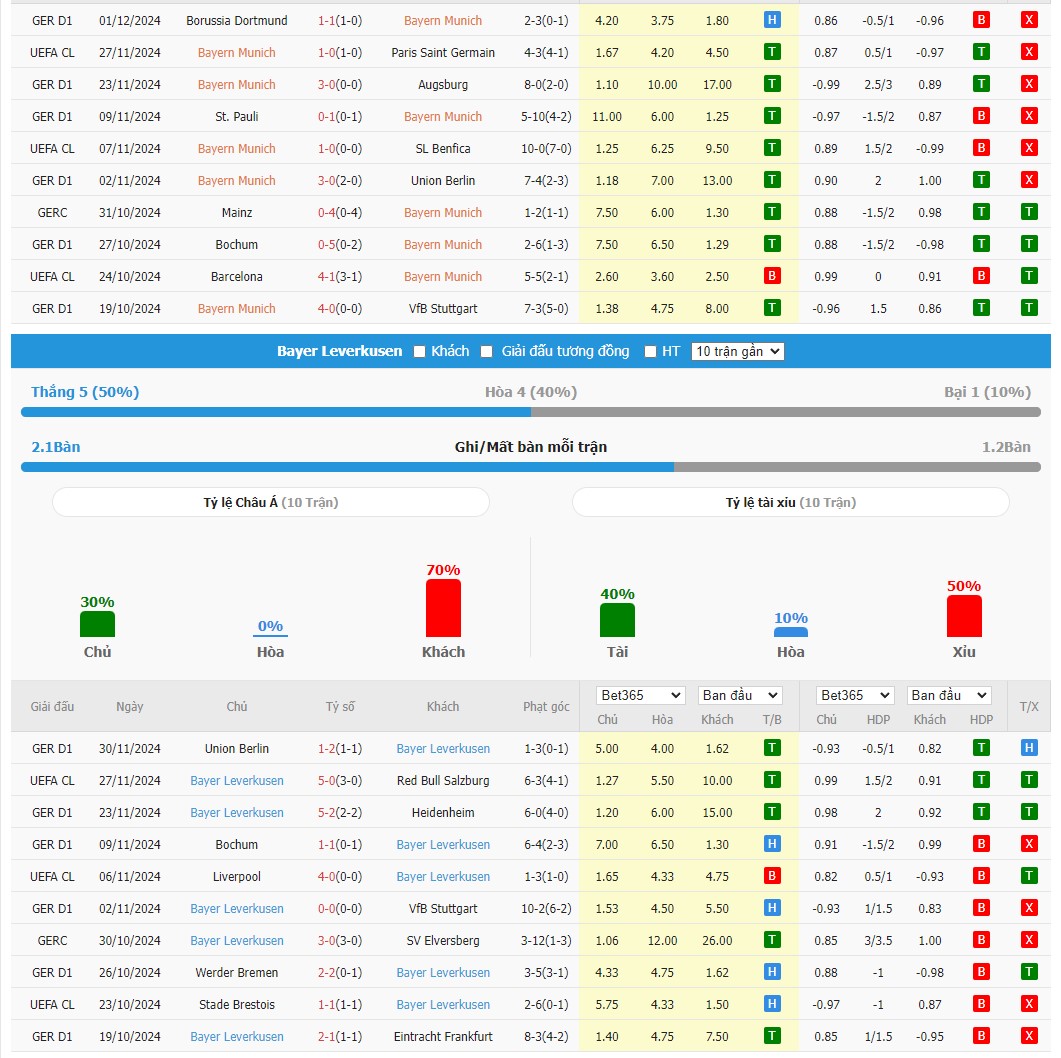This screenshot has width=1061, height=1058.
Task: Click the 5-0(3-0) score for Red Bull Salzburg
Action: pyautogui.click(x=340, y=781)
